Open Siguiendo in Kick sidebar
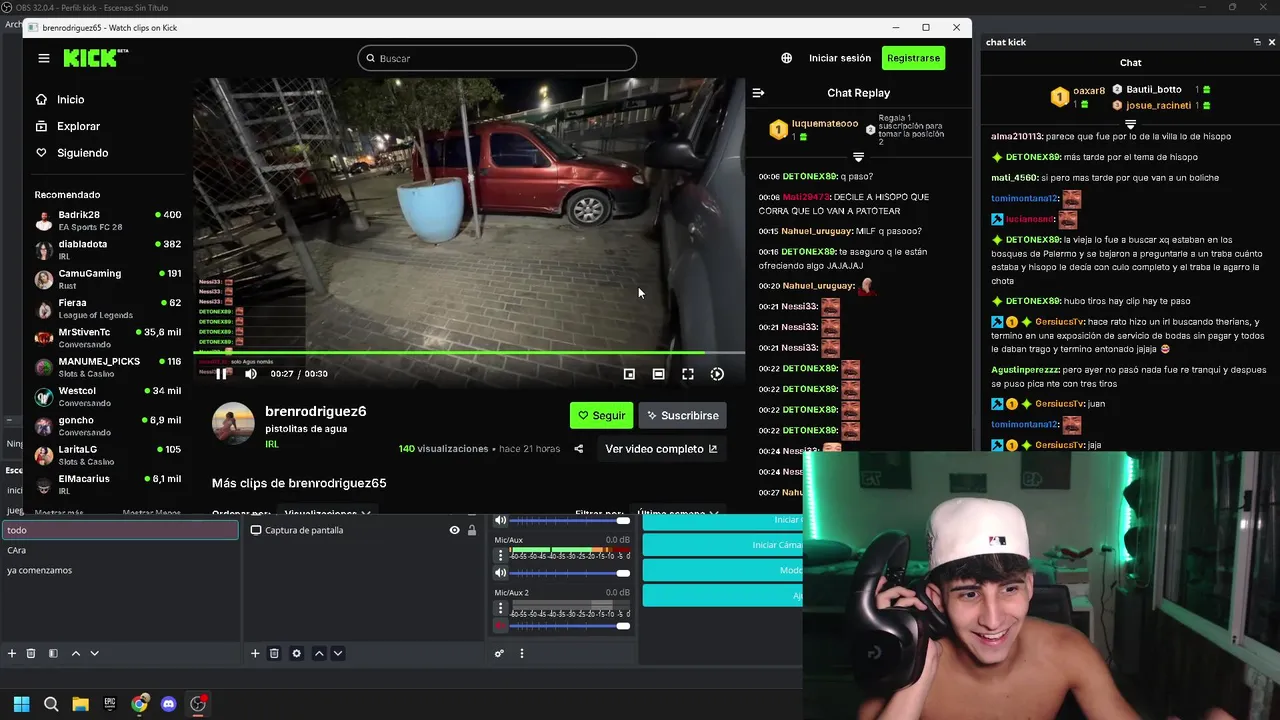 (72, 153)
